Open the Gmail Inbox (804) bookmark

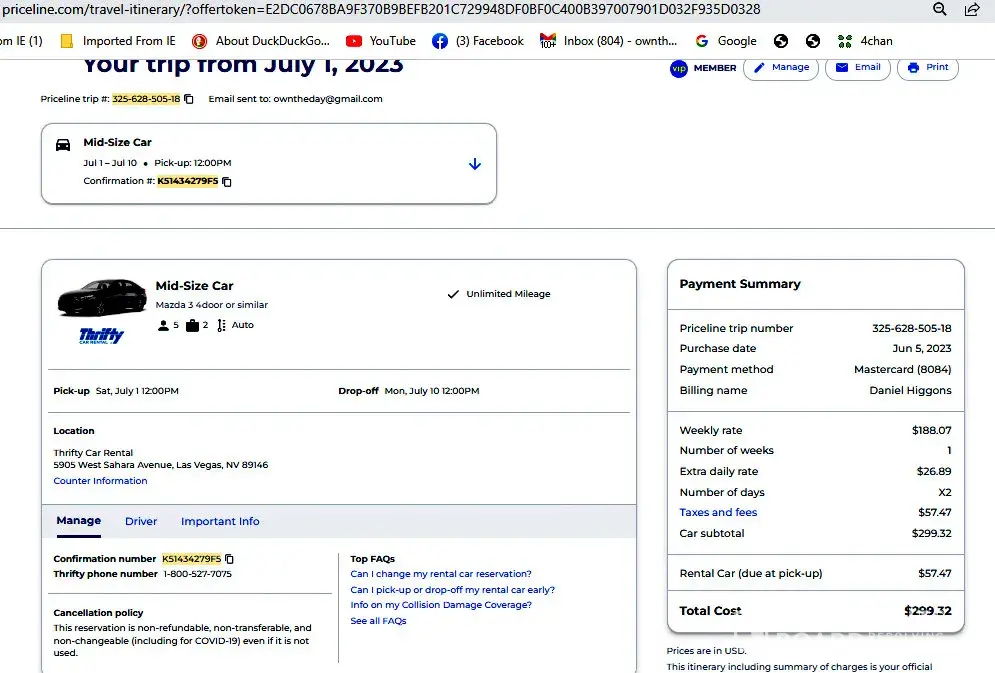pyautogui.click(x=609, y=41)
